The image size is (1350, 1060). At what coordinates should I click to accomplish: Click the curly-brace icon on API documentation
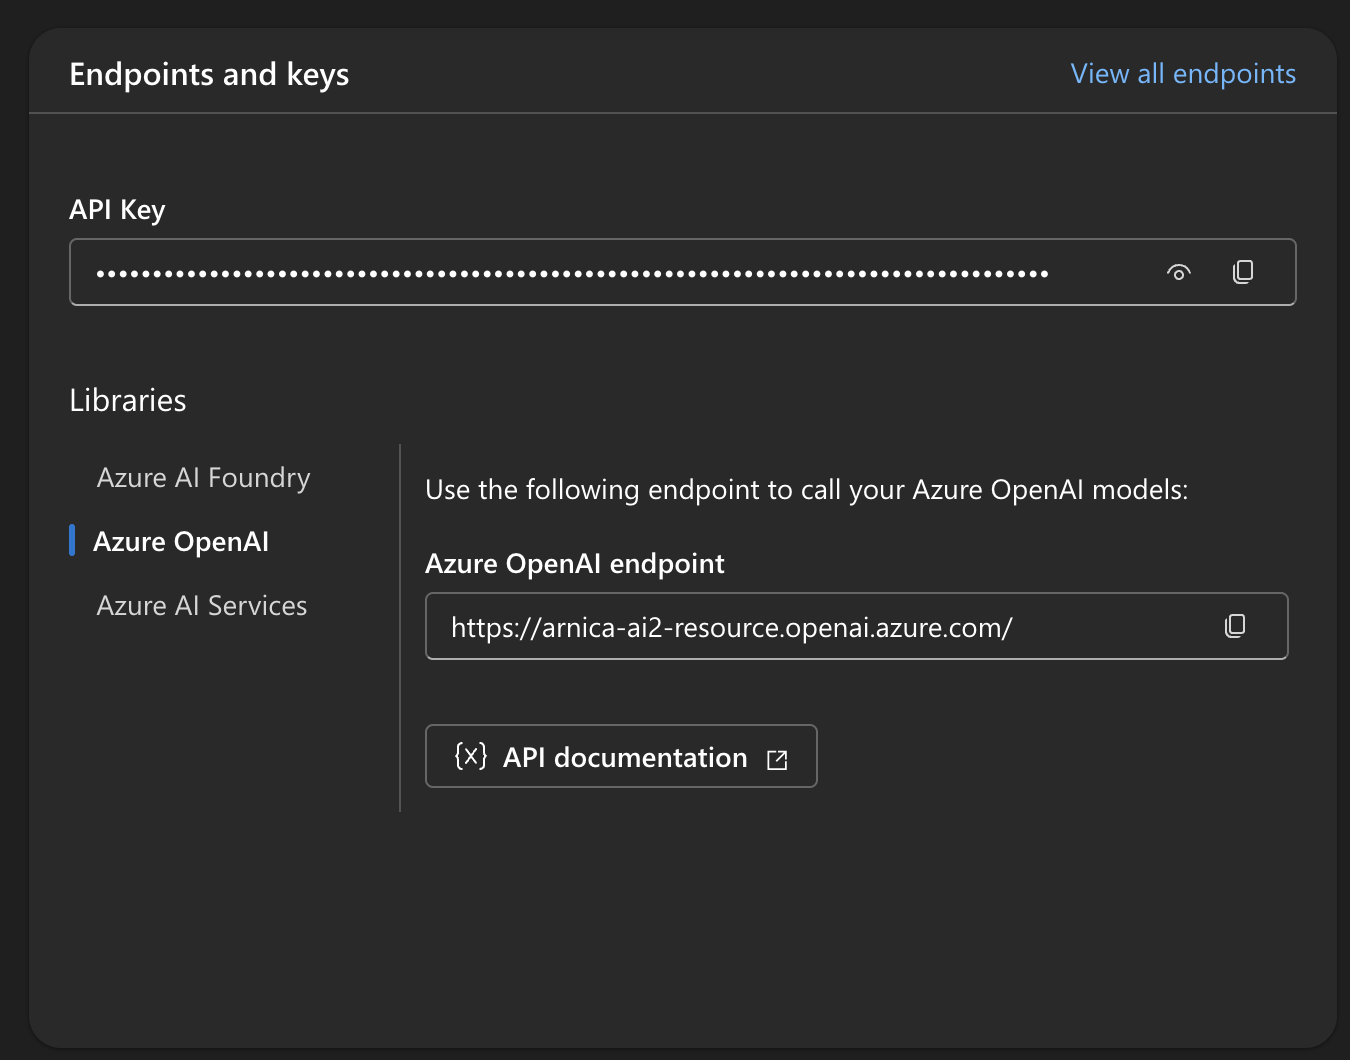point(470,756)
